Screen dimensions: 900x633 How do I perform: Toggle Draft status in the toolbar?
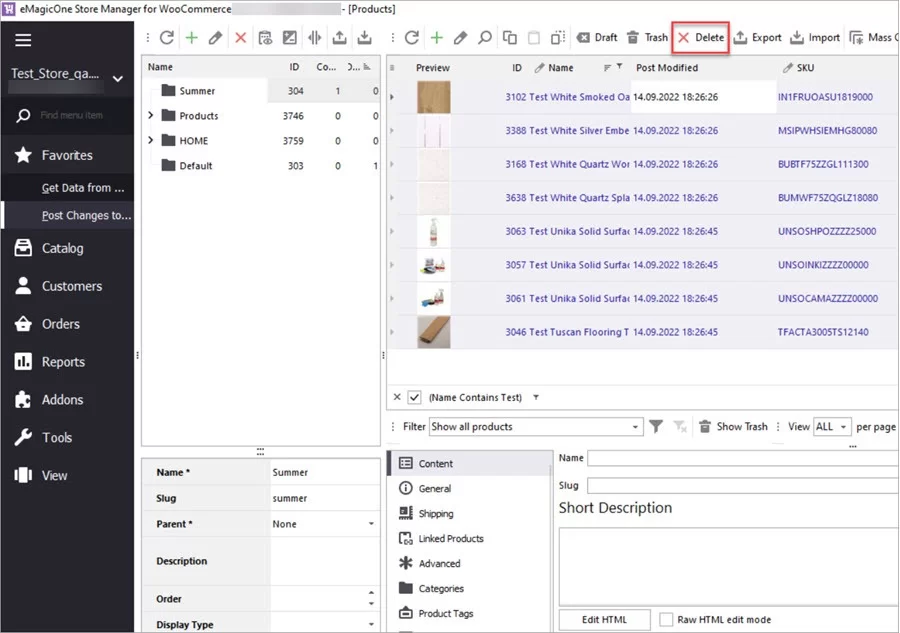tap(597, 38)
